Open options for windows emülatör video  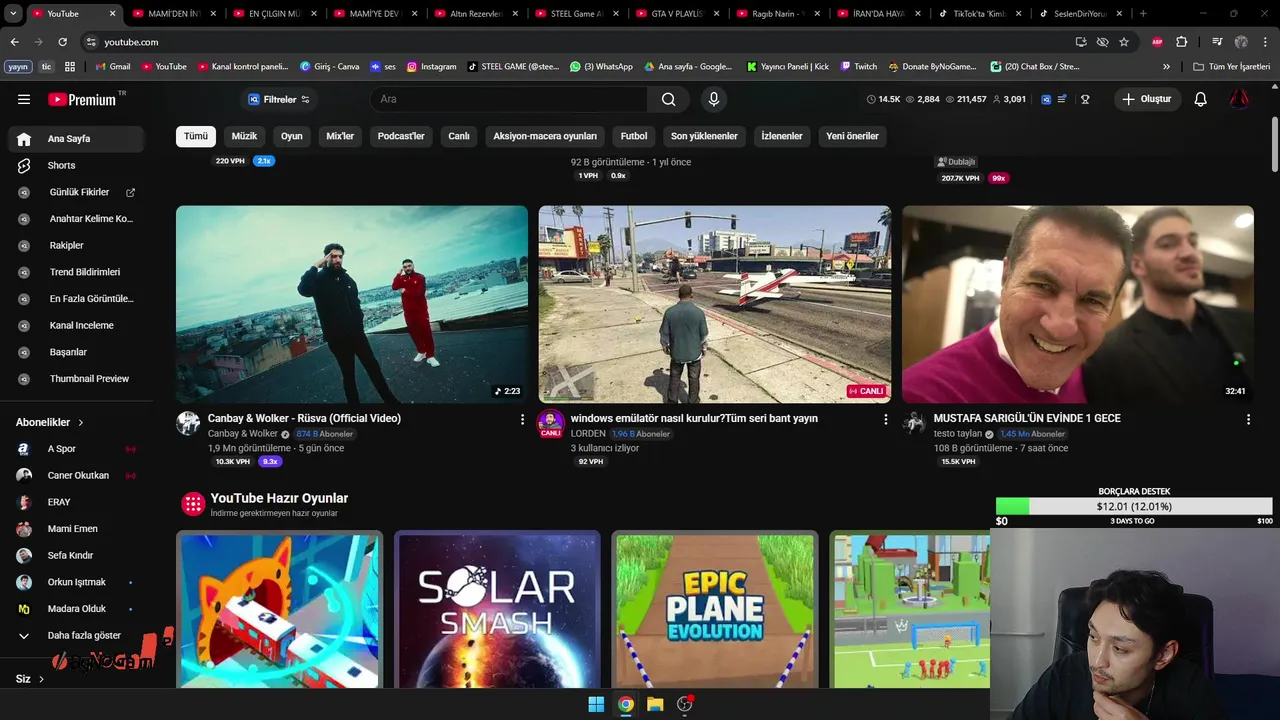[x=885, y=419]
